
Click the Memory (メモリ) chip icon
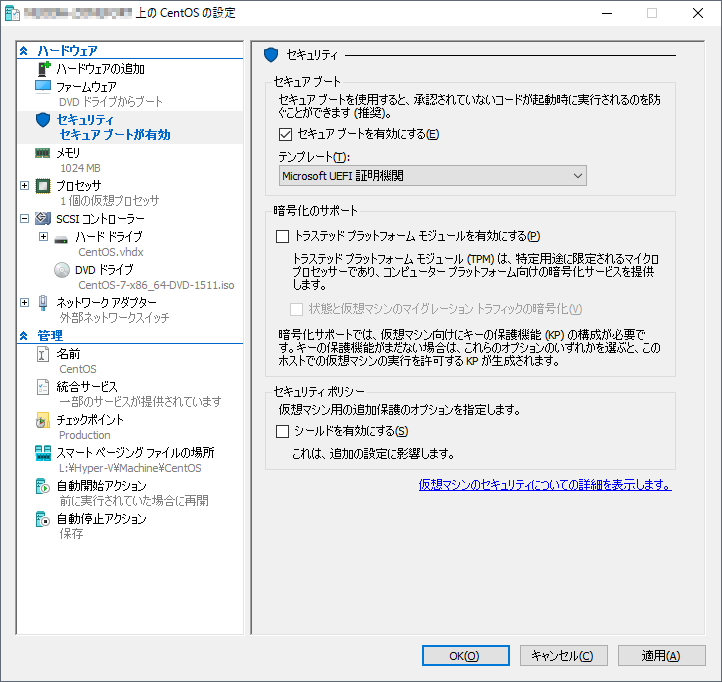point(43,153)
